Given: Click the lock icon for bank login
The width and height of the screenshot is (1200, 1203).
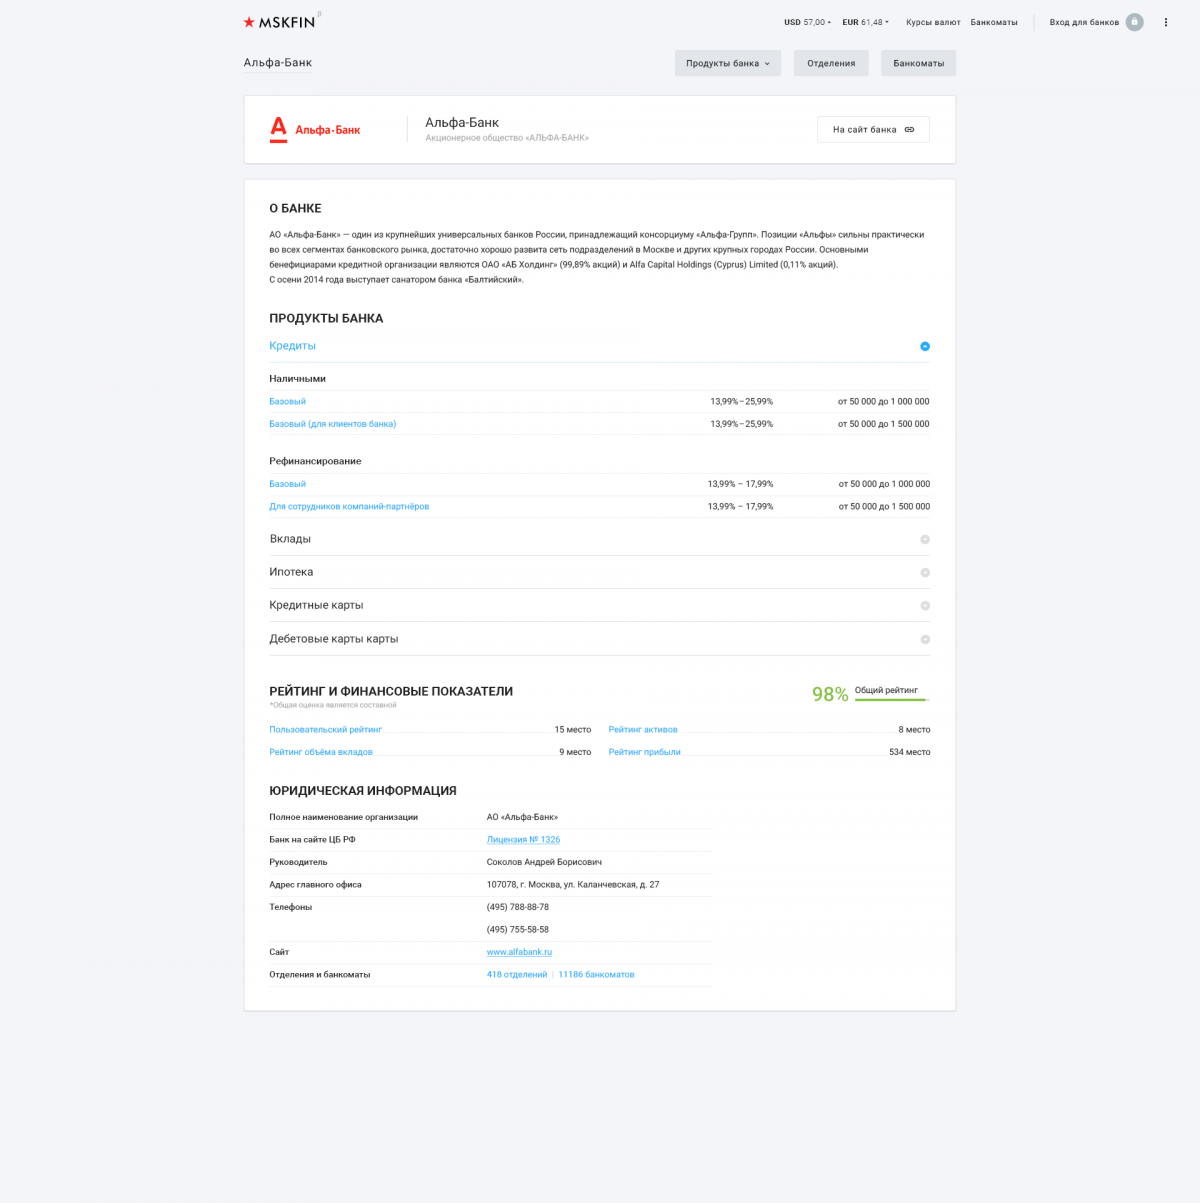Looking at the screenshot, I should tap(1134, 22).
